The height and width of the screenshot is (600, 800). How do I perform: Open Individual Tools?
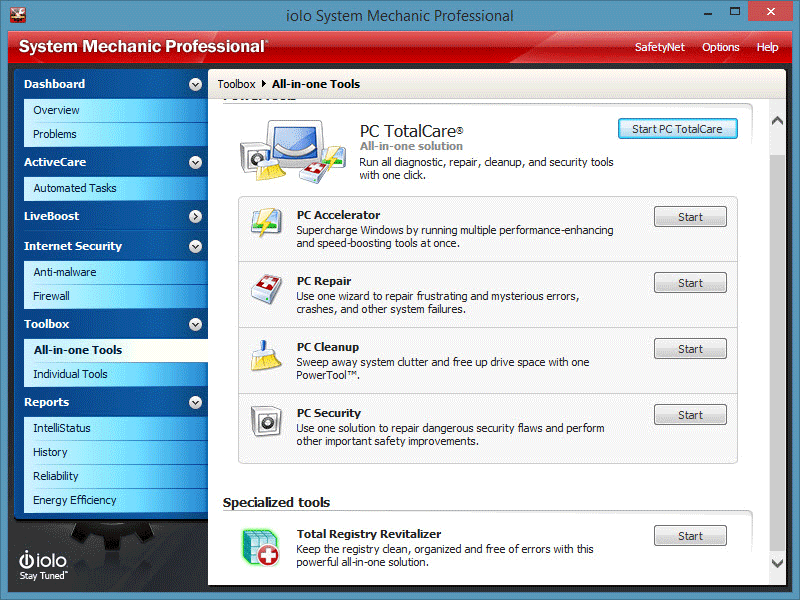116,374
